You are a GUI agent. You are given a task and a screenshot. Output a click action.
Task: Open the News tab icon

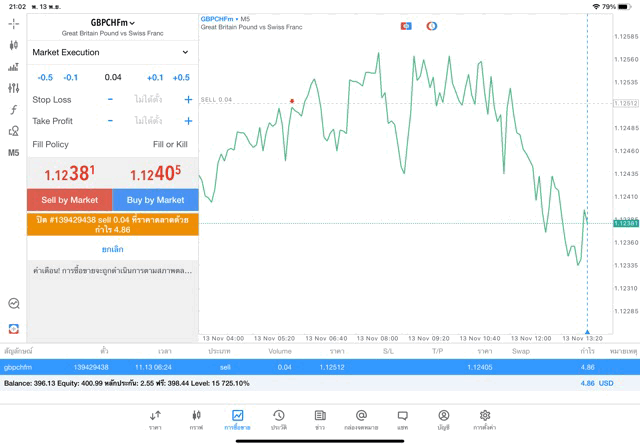point(320,419)
